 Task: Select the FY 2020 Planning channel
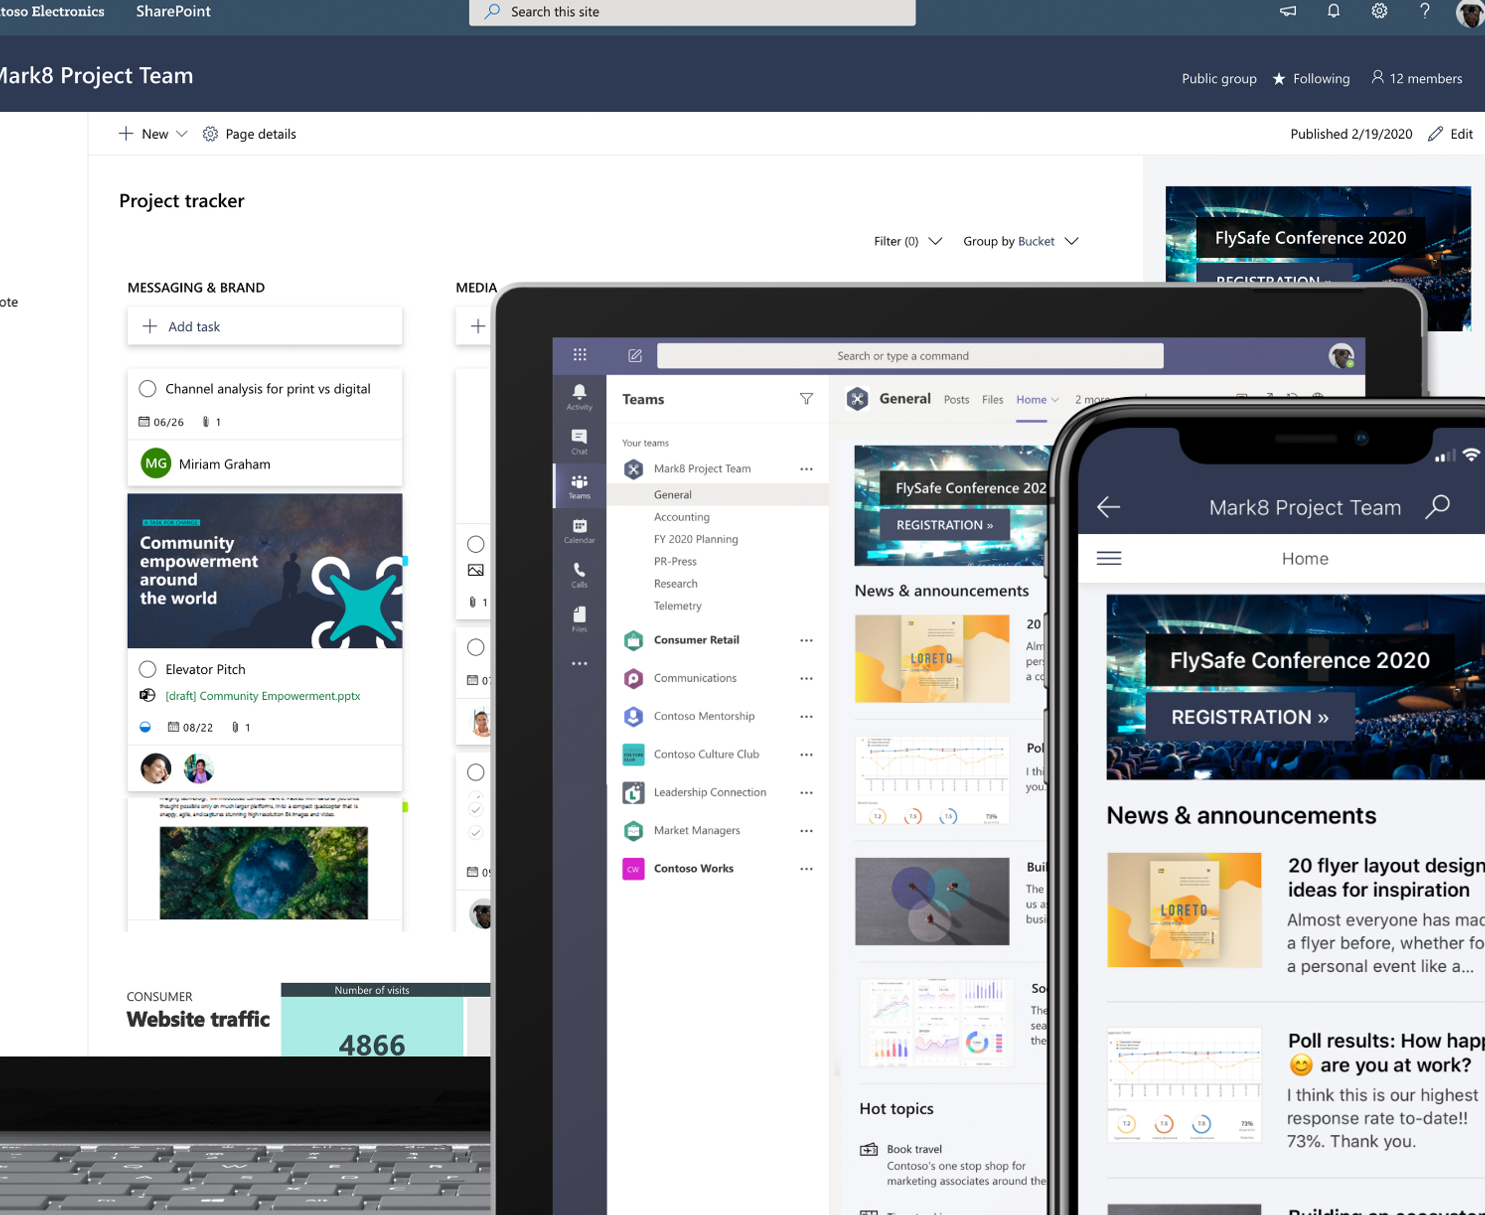(696, 539)
